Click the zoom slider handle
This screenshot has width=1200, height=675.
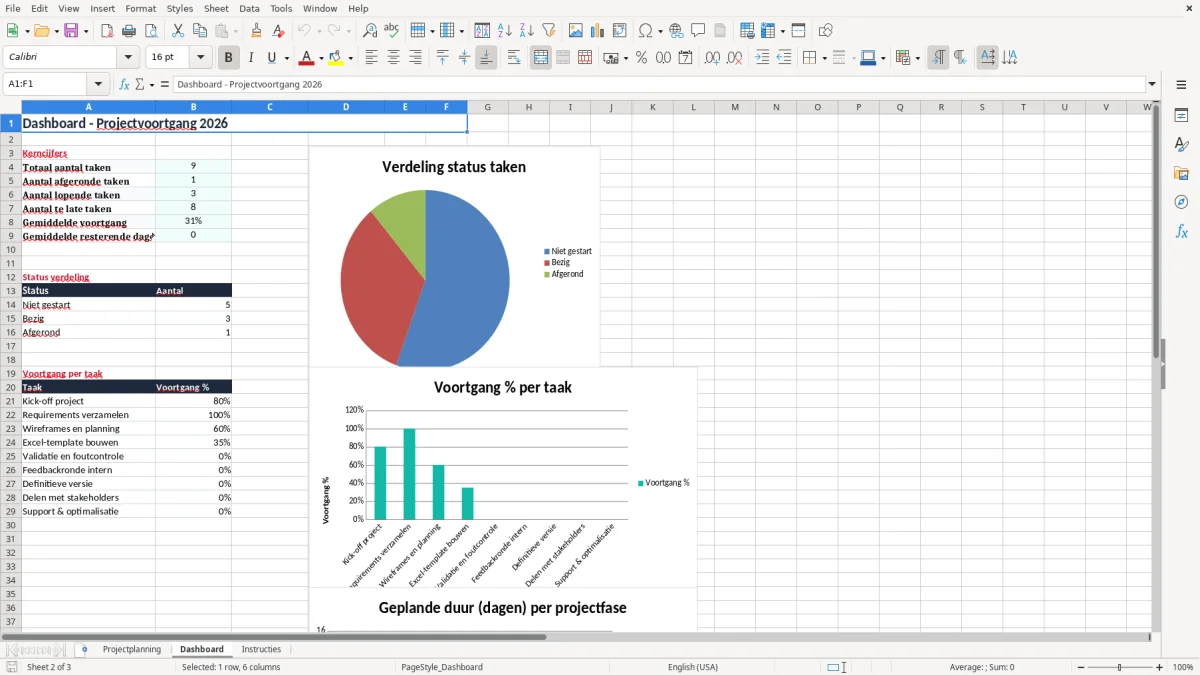click(1119, 667)
